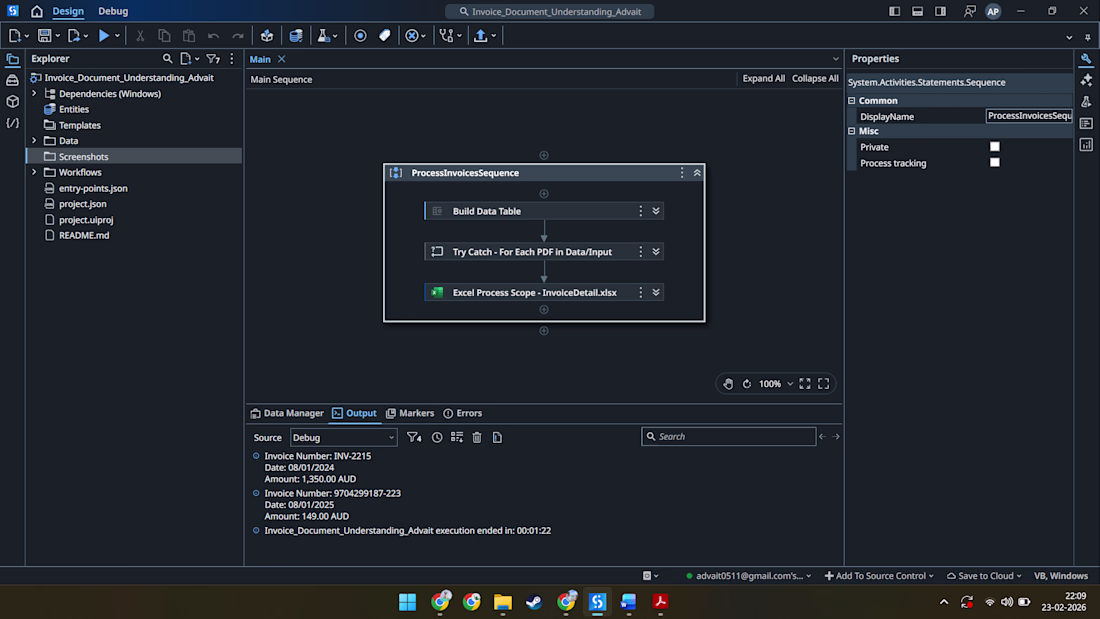
Task: Toggle the Private checkbox
Action: (995, 147)
